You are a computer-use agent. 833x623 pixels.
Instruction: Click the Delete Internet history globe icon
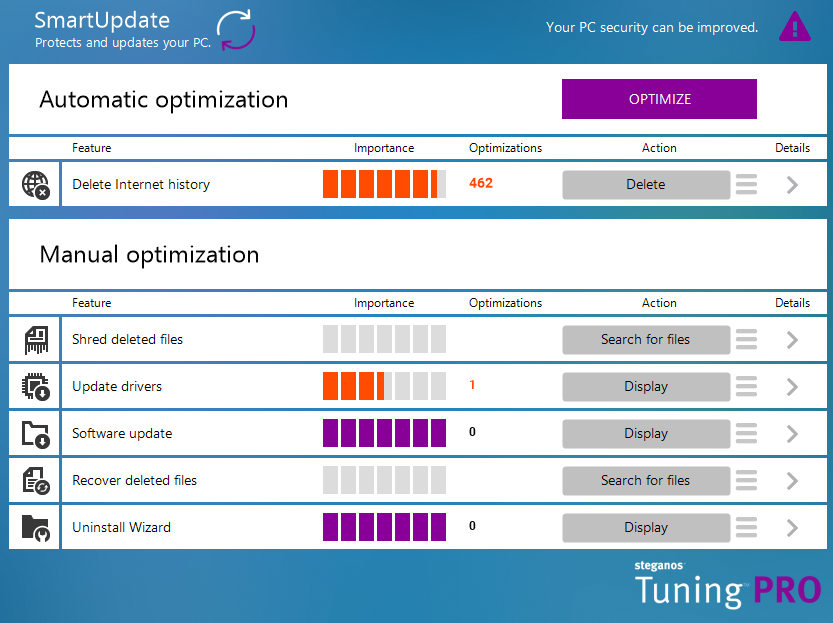tap(35, 185)
